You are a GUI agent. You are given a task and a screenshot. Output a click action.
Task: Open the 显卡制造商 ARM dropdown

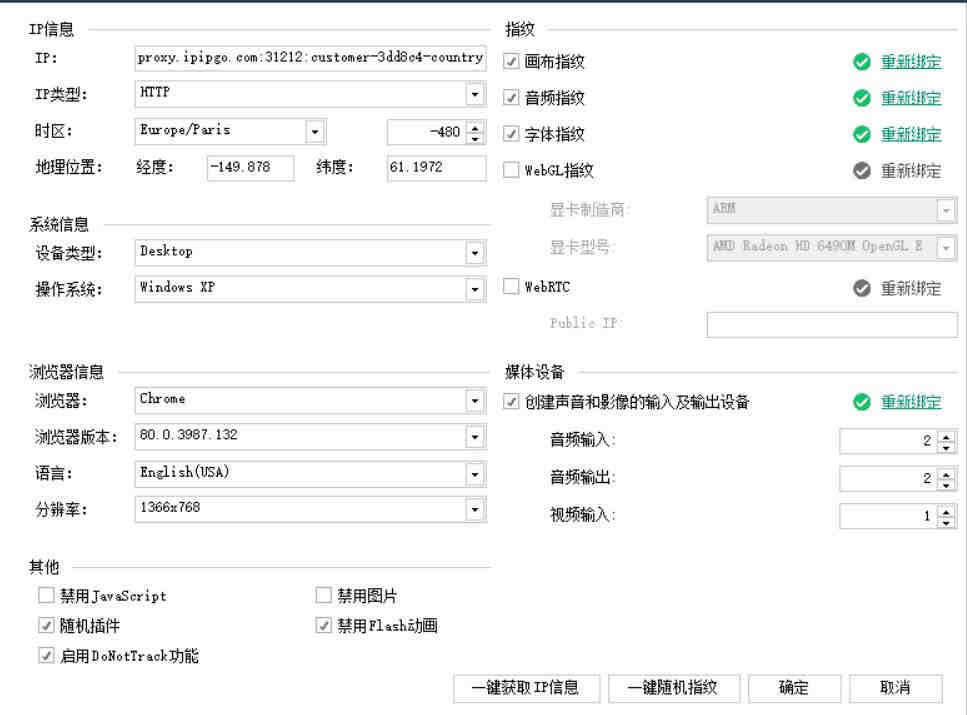point(946,210)
